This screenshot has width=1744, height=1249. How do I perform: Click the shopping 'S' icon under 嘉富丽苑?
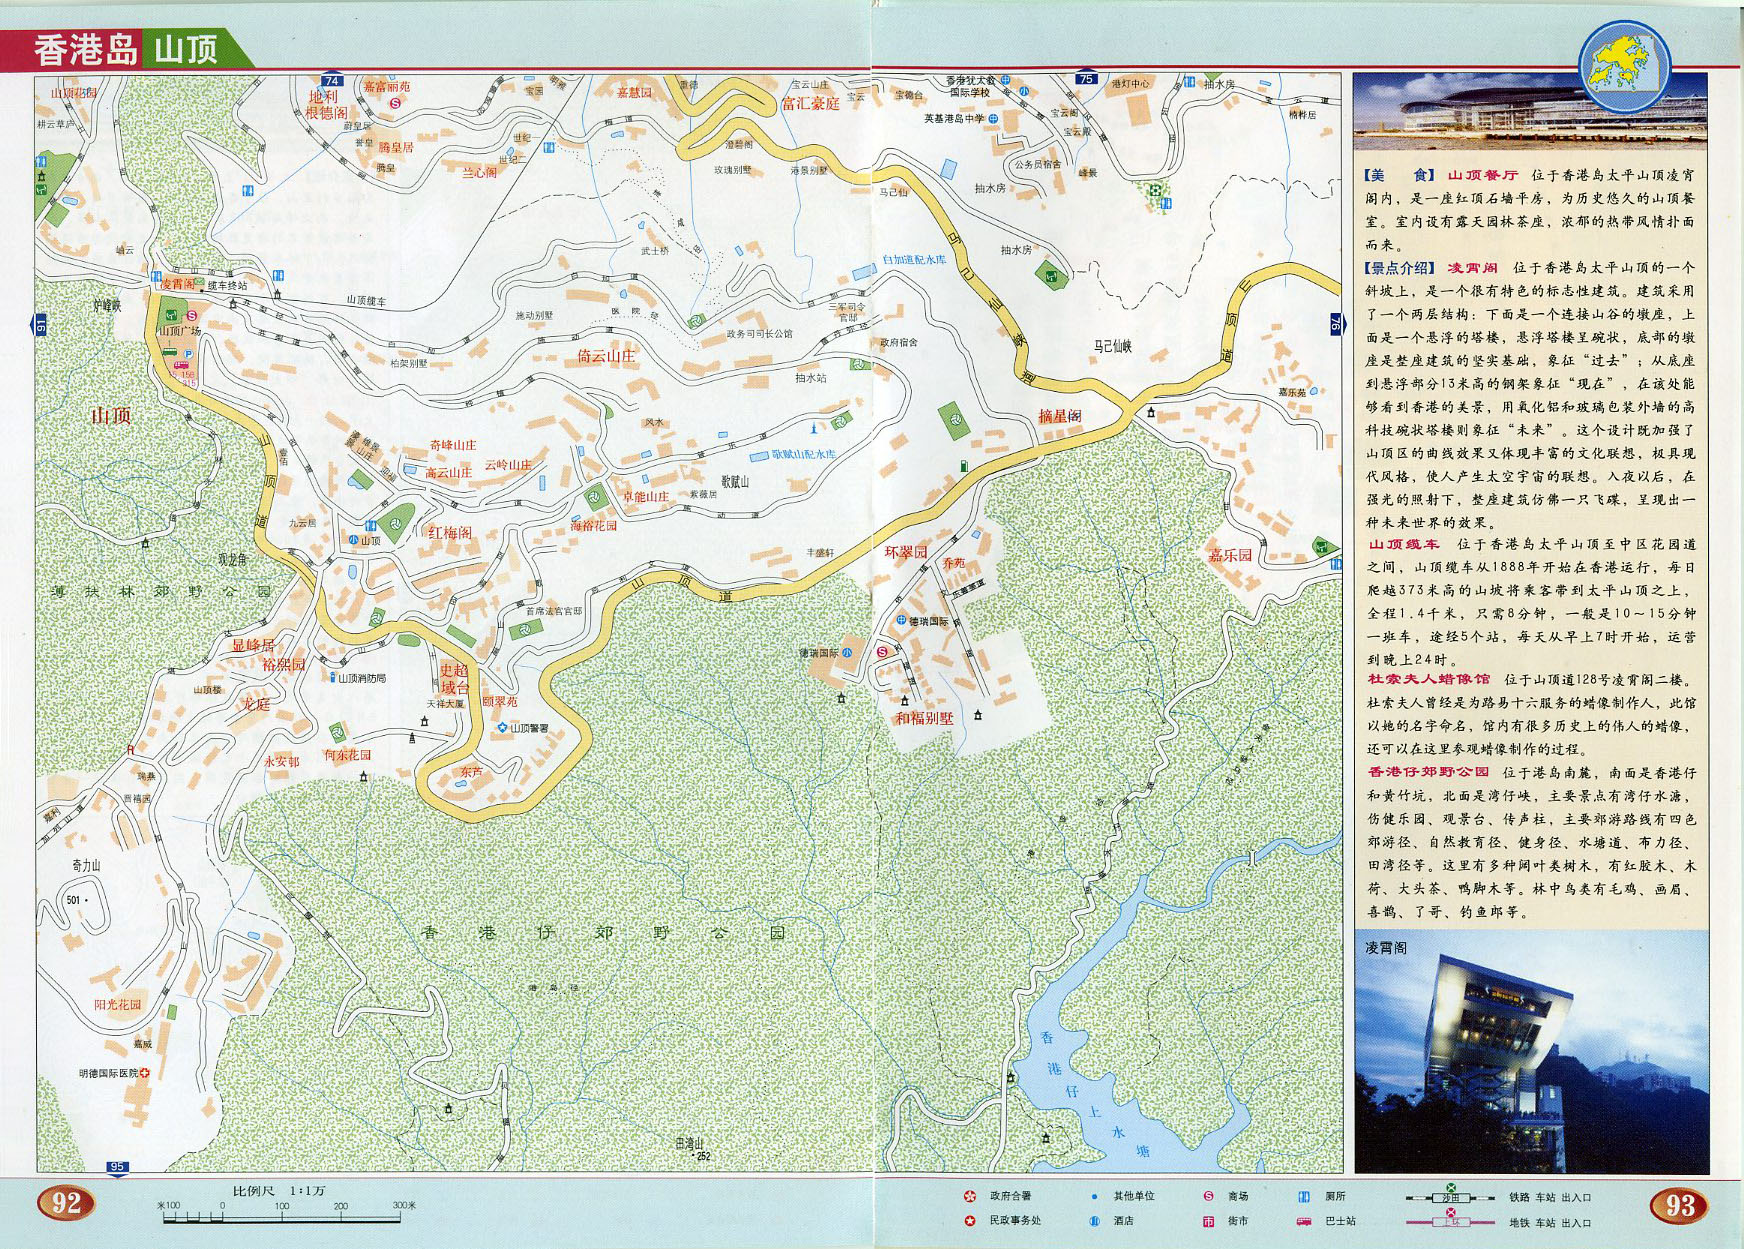click(395, 102)
